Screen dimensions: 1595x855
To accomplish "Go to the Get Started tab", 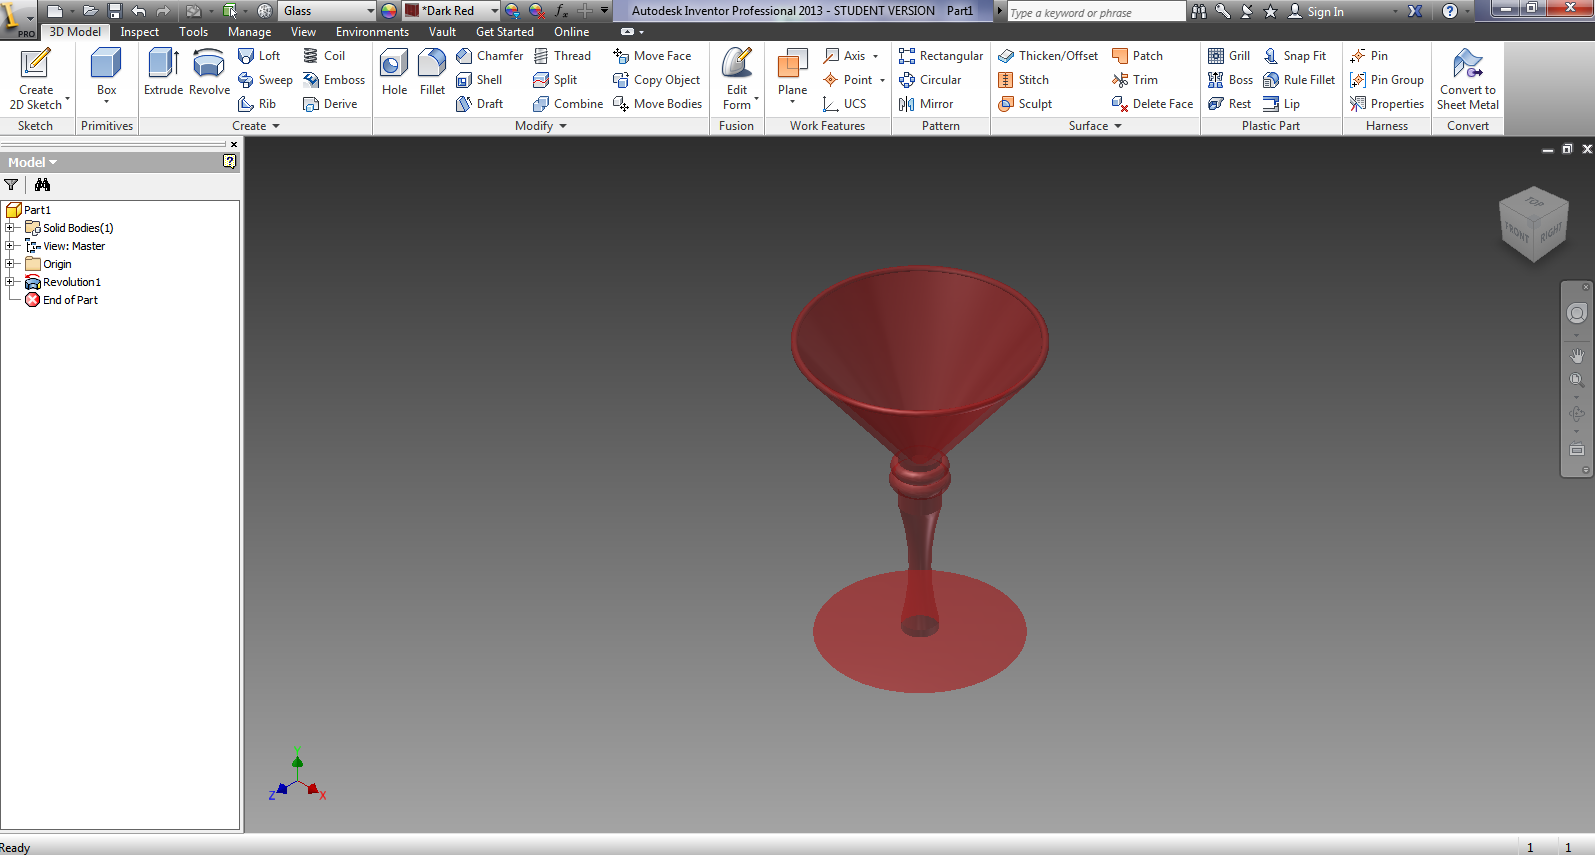I will tap(505, 32).
